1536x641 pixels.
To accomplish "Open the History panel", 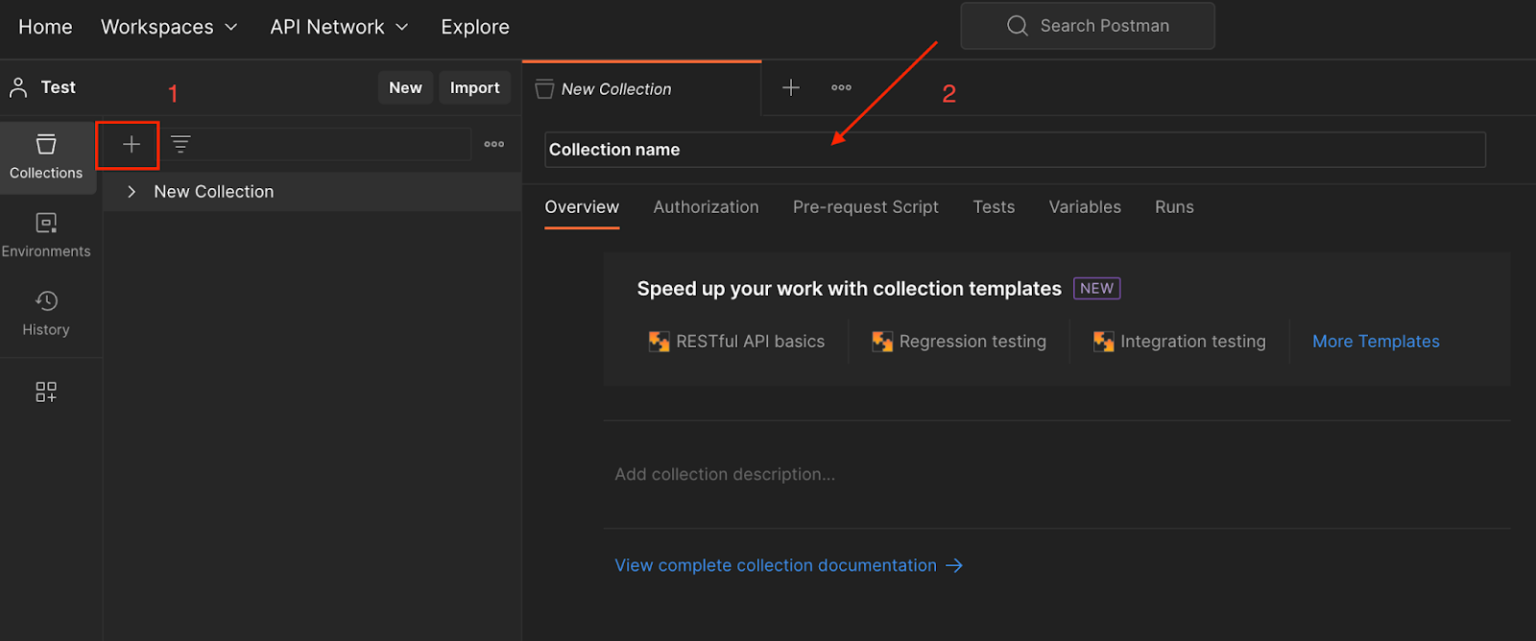I will tap(46, 312).
